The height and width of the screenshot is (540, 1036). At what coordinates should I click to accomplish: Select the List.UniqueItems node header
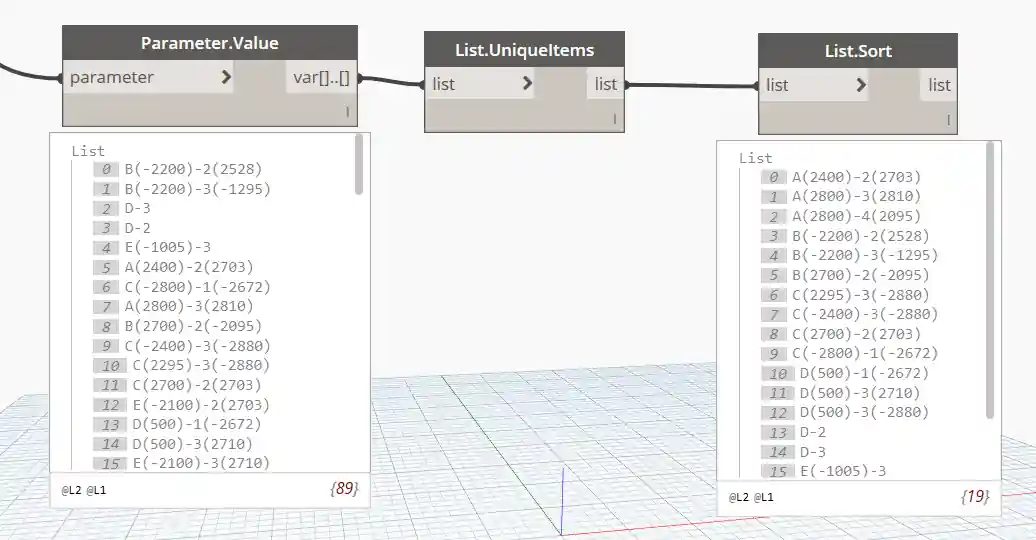[524, 49]
